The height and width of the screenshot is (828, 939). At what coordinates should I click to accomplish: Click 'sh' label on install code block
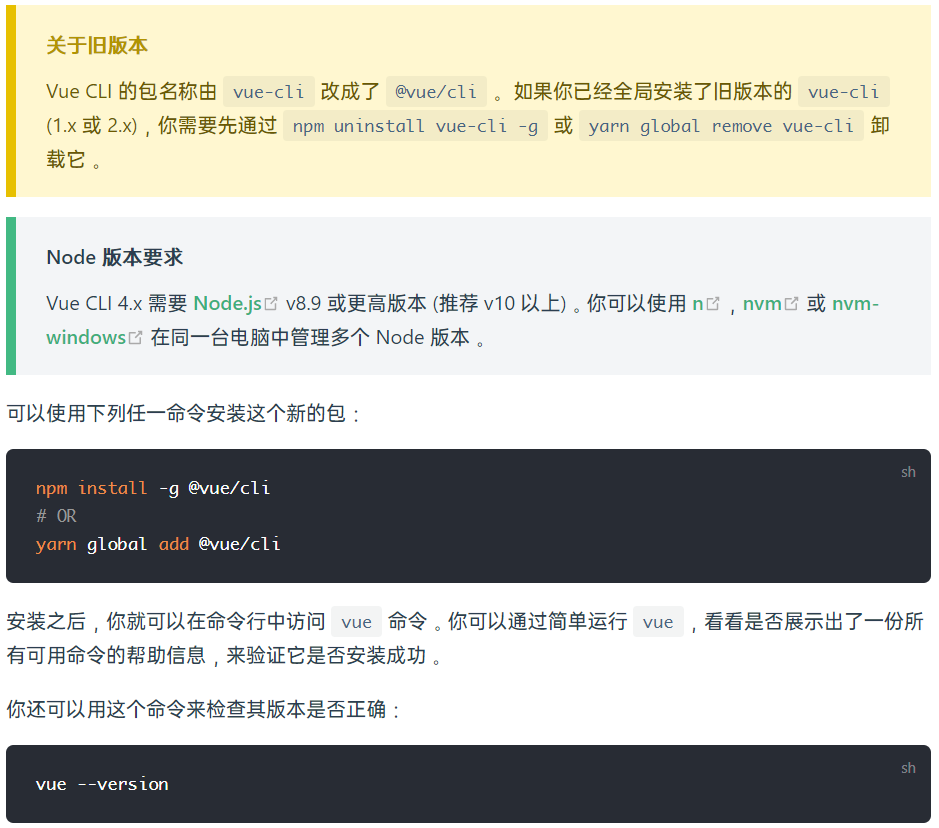(908, 472)
